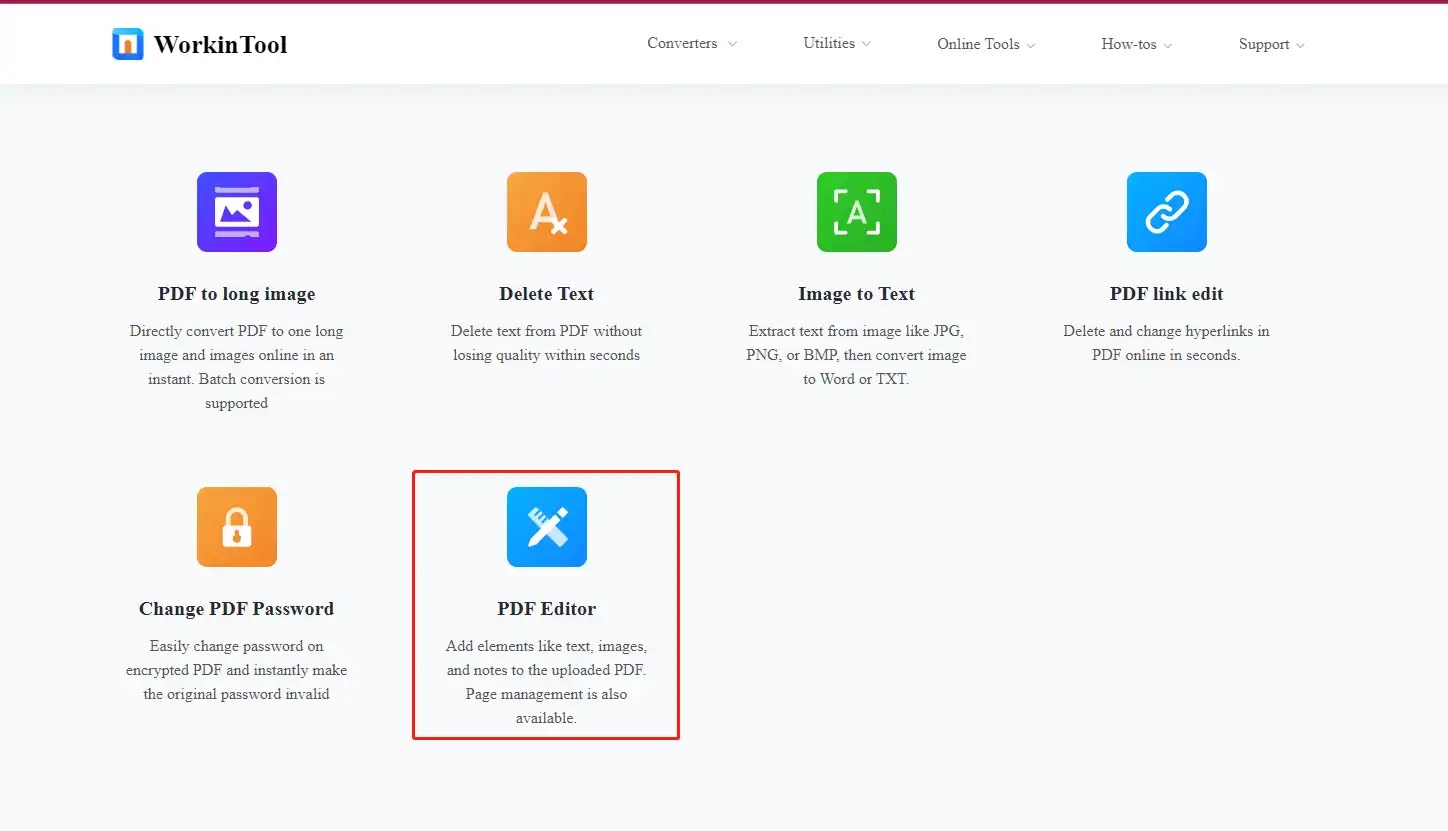Viewport: 1448px width, 831px height.
Task: Click the Image to Text heading link
Action: pos(856,293)
